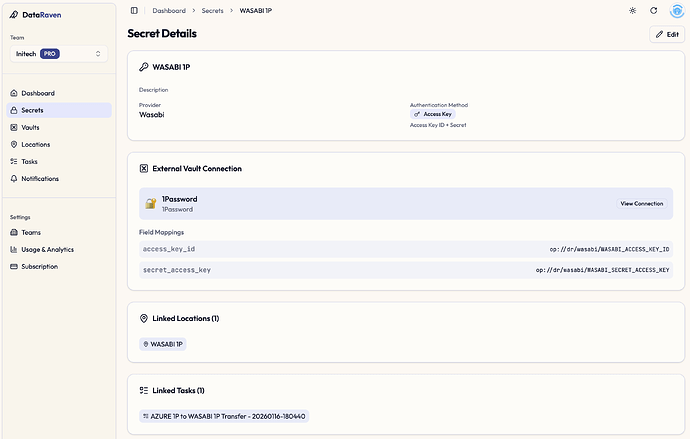The height and width of the screenshot is (439, 690).
Task: Switch theme using the sun icon
Action: (631, 10)
